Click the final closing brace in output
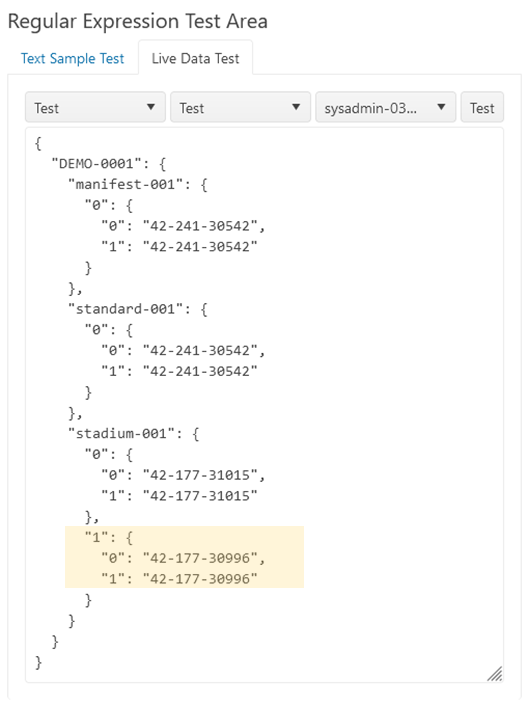 click(38, 662)
